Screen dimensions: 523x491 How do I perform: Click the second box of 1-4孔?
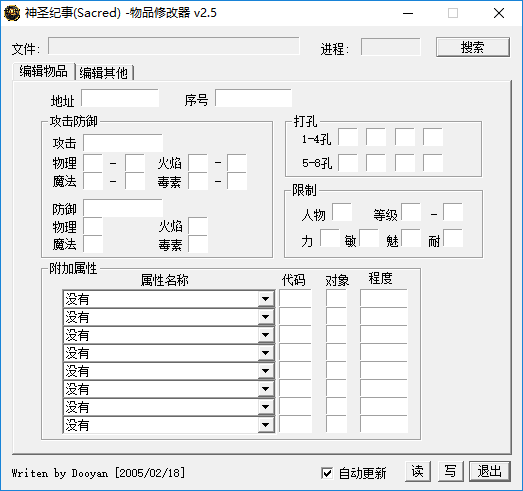pos(376,137)
